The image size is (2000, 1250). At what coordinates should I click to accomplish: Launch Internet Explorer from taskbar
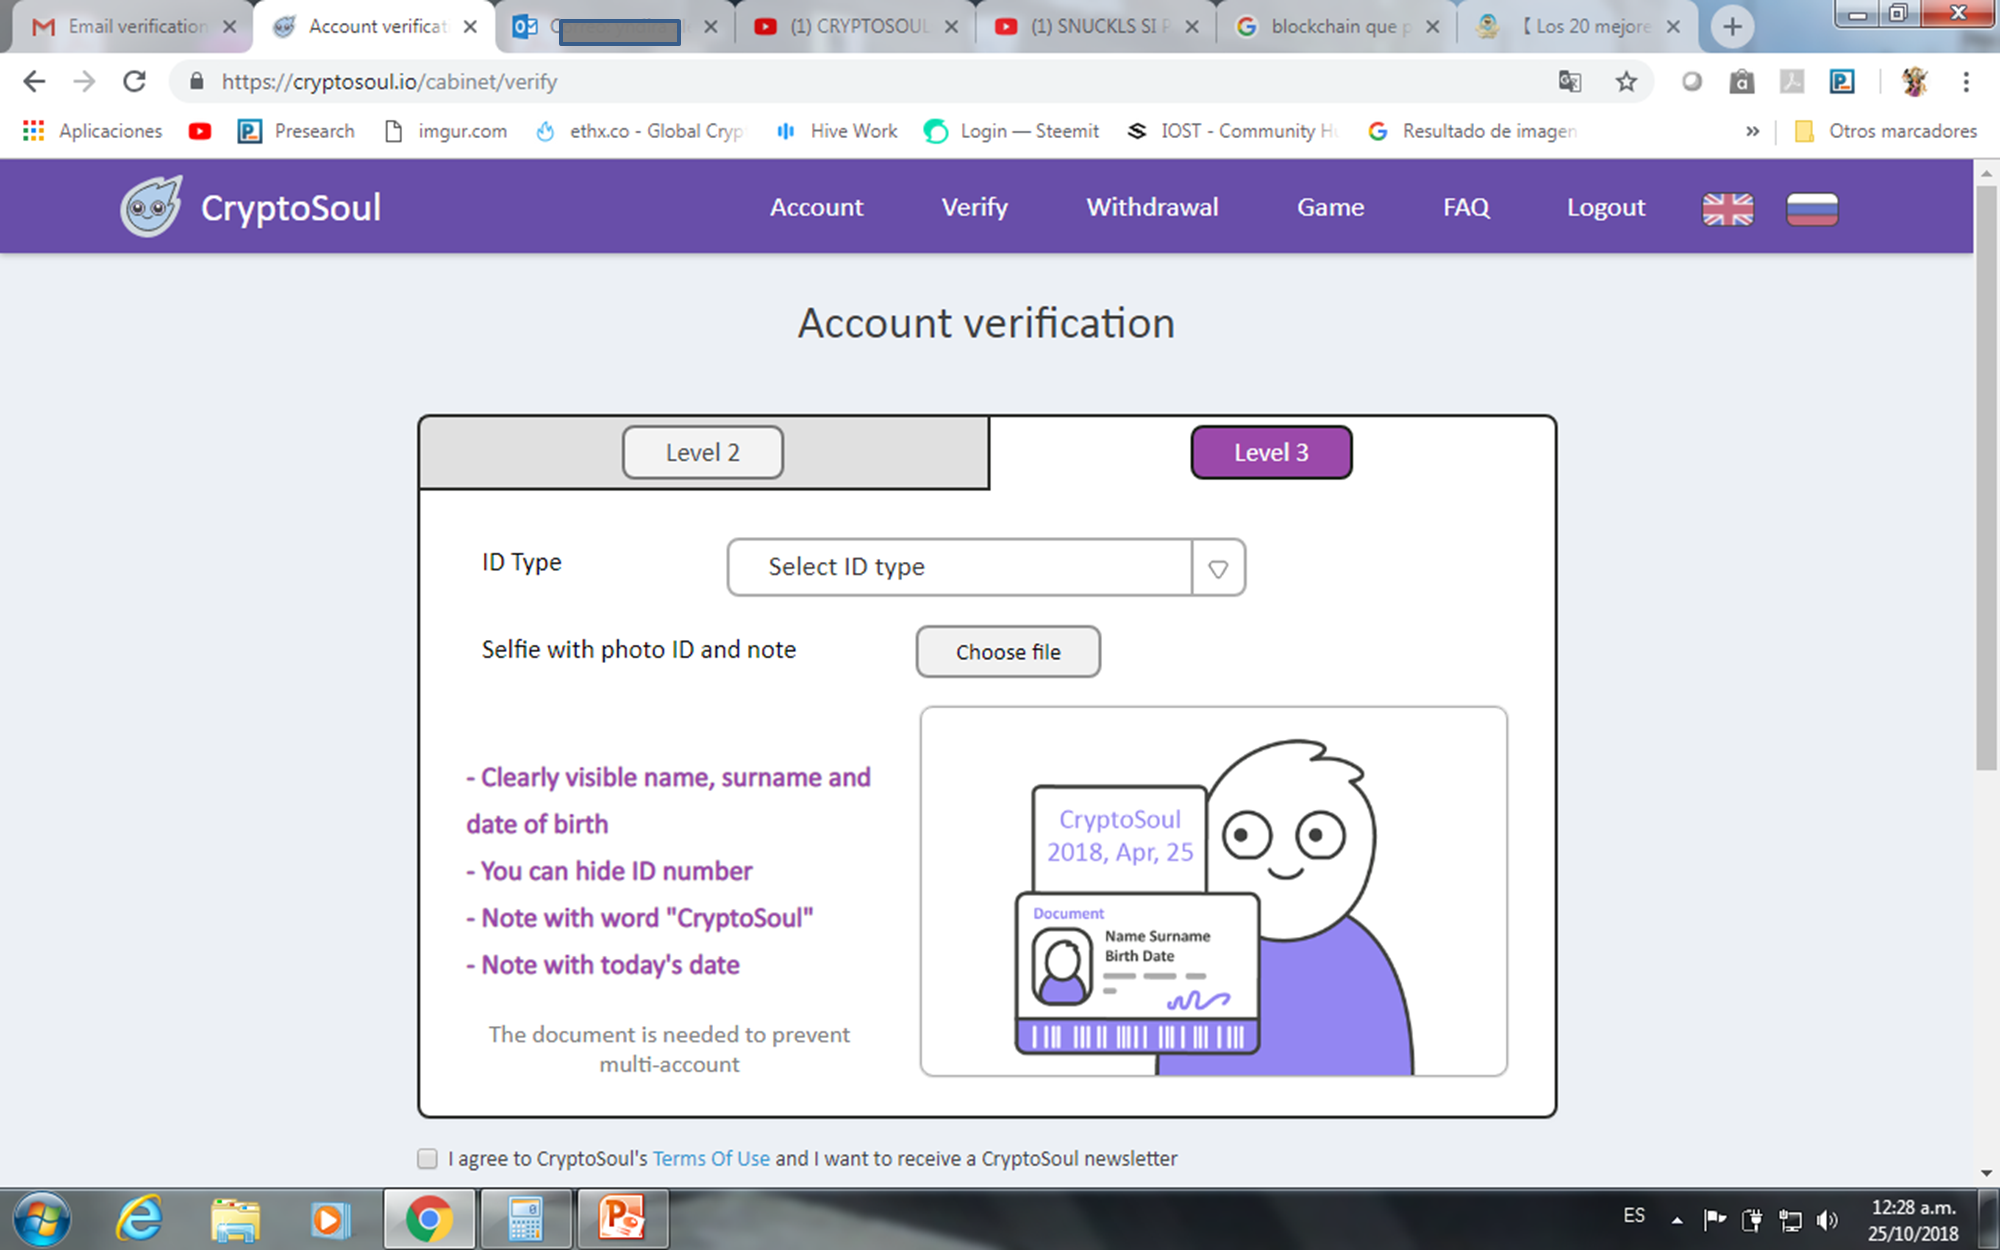[x=139, y=1219]
